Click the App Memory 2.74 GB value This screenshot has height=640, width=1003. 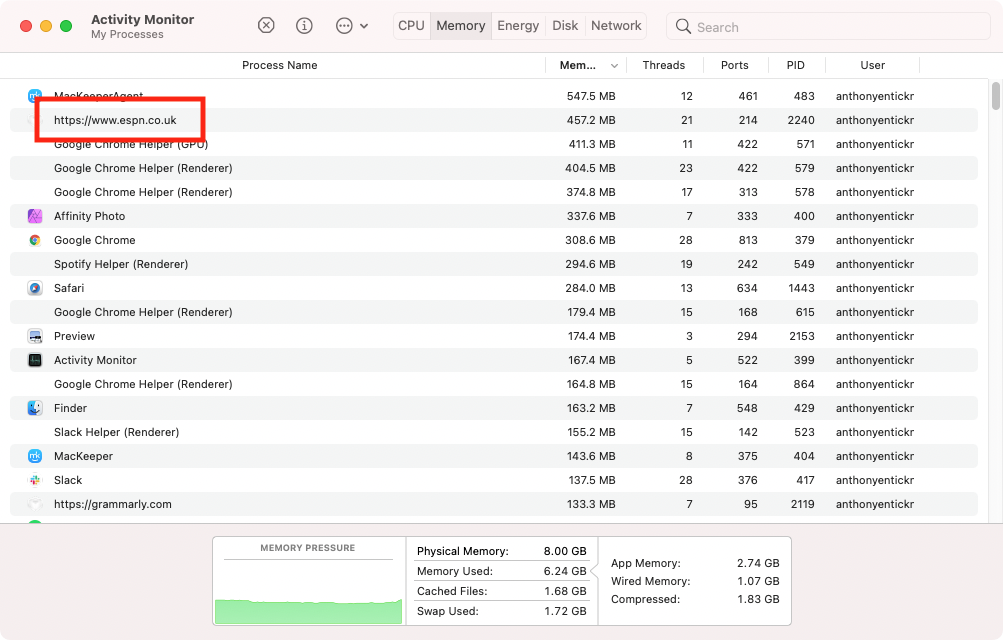[x=758, y=563]
